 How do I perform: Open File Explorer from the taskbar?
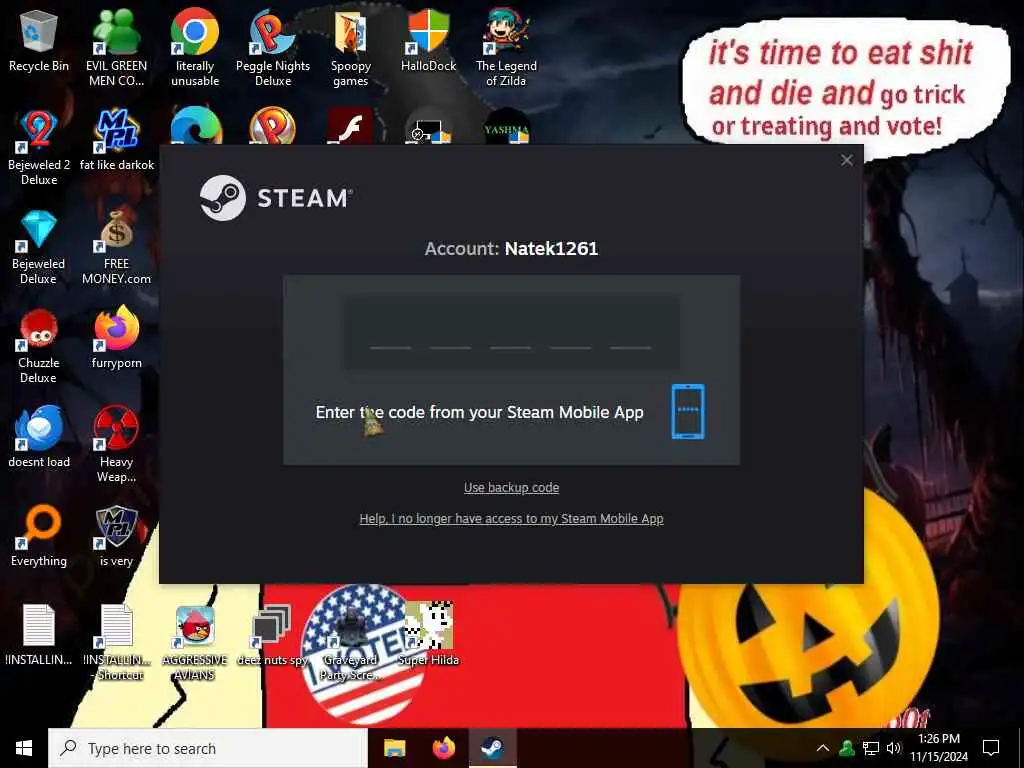(x=394, y=748)
